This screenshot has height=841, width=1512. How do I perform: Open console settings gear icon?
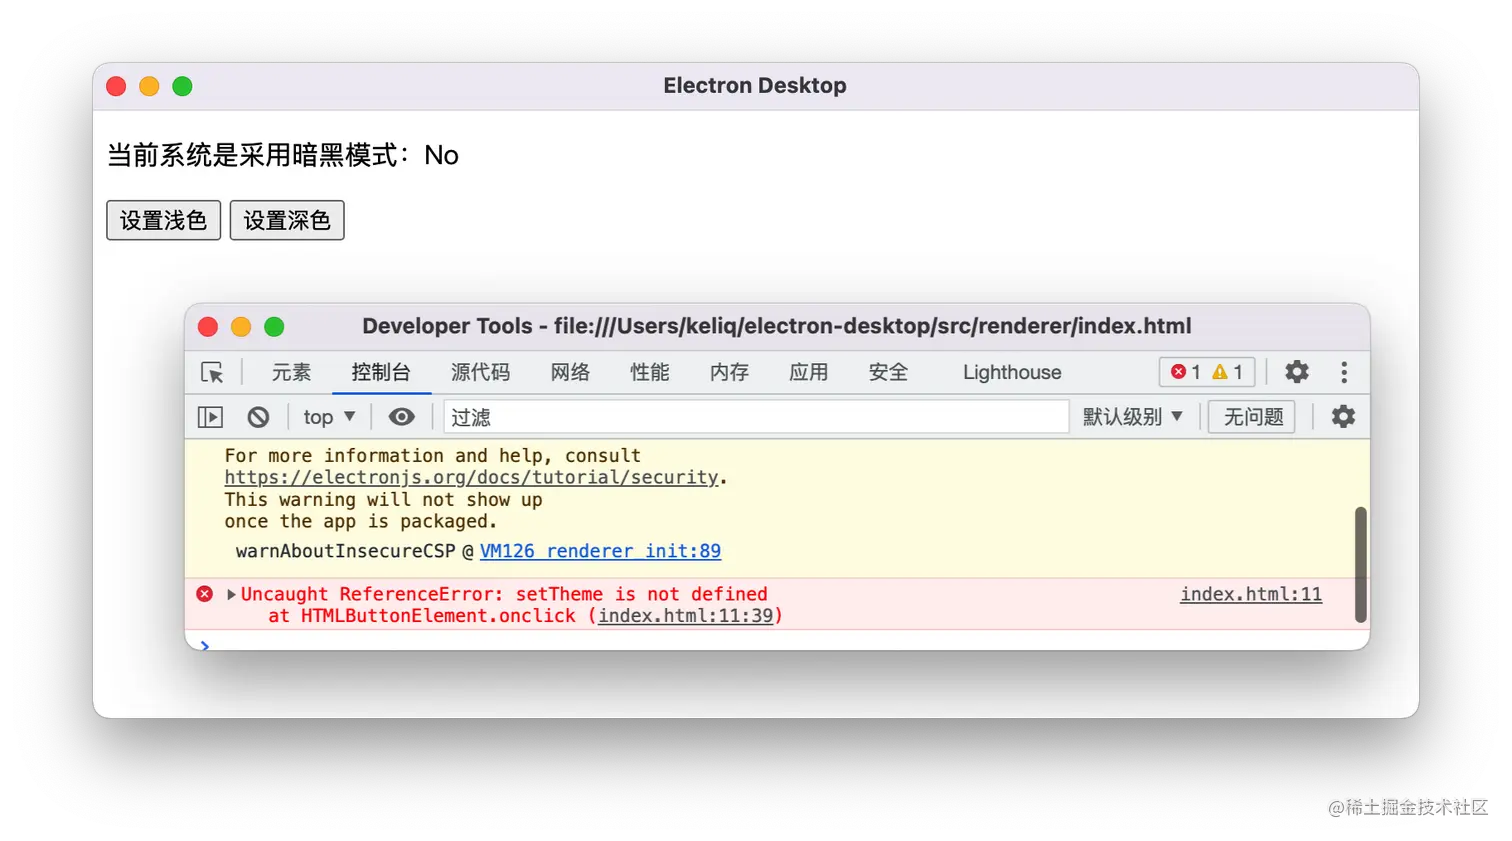[1343, 416]
